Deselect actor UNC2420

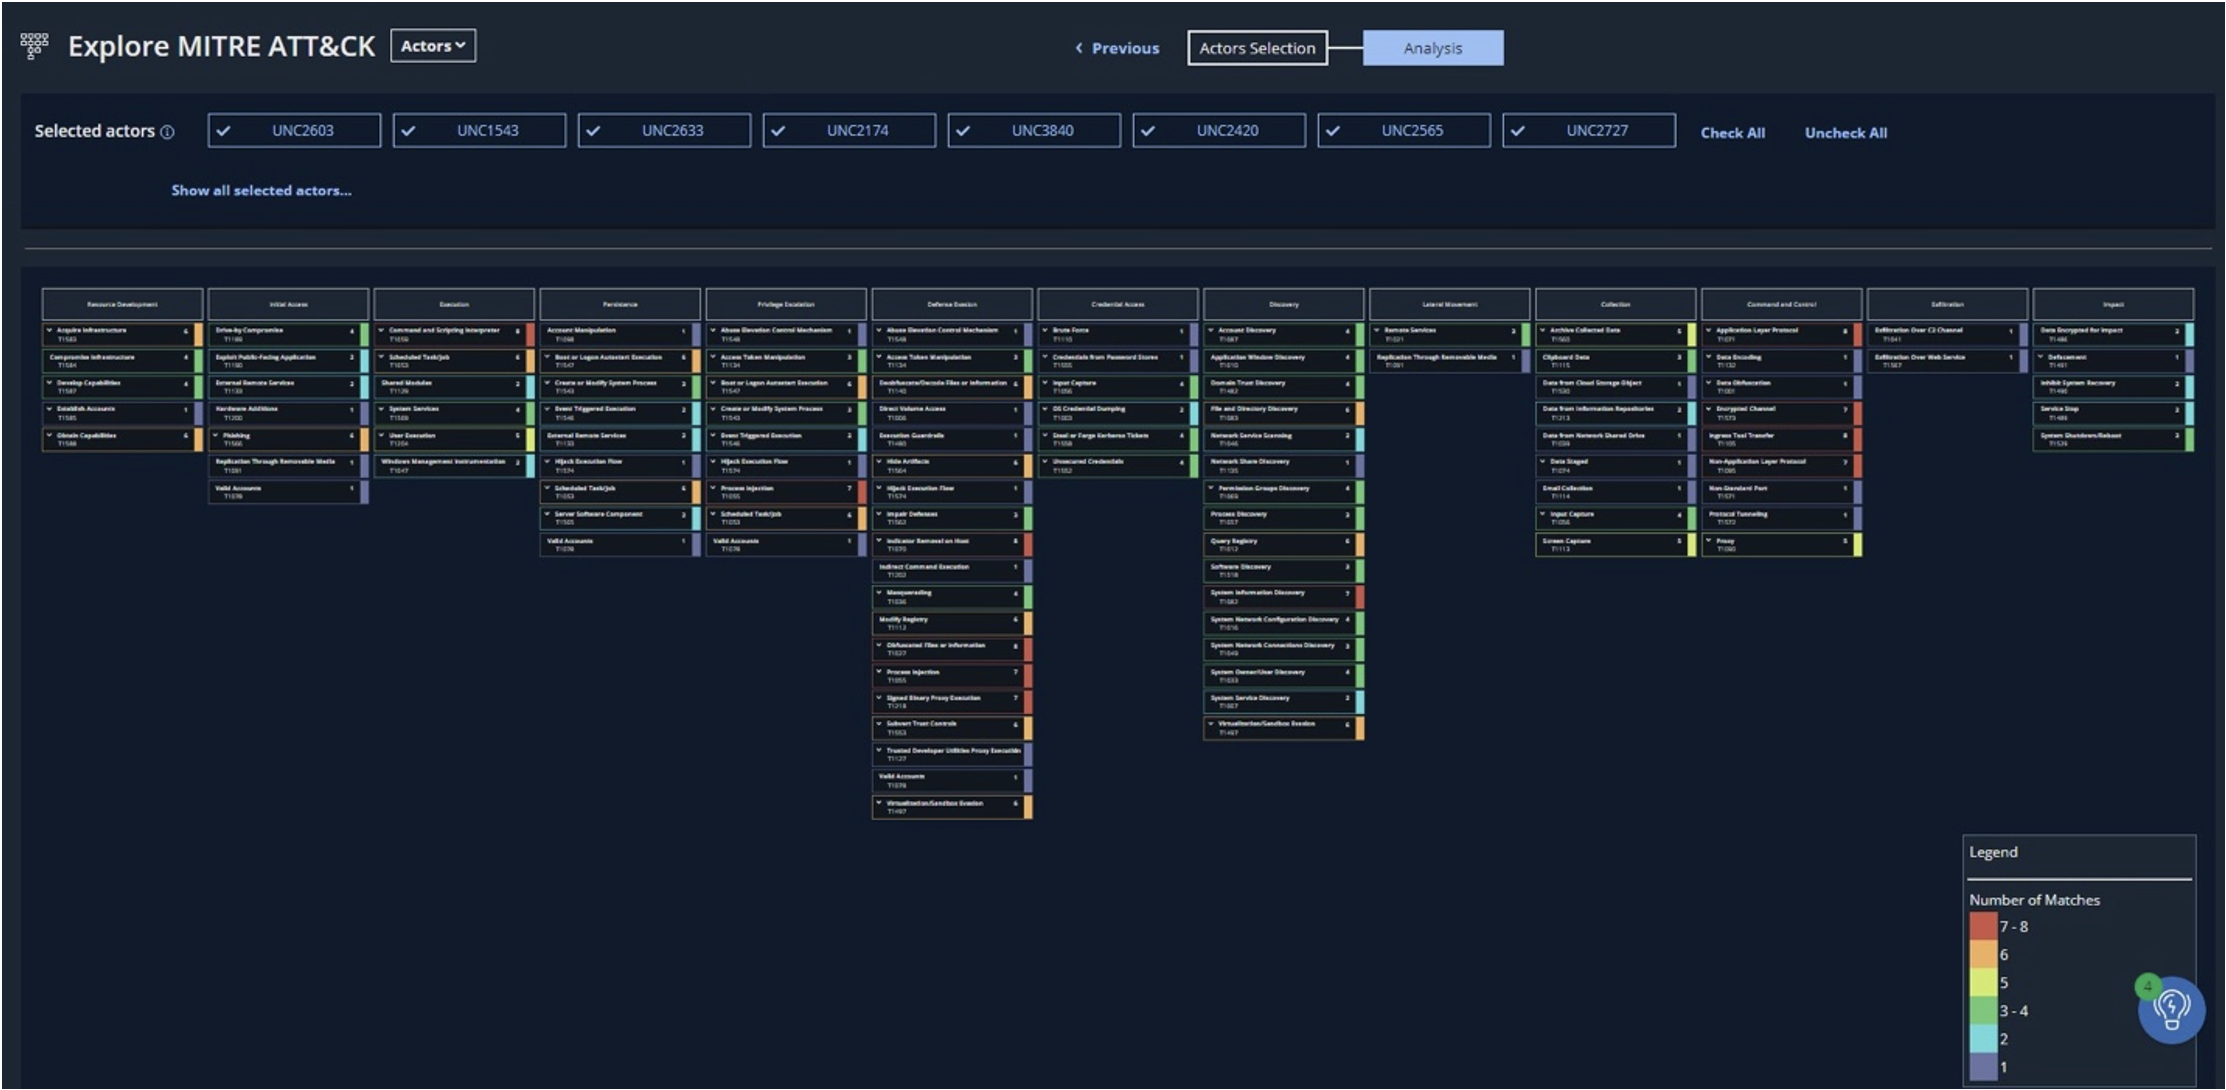point(1219,130)
